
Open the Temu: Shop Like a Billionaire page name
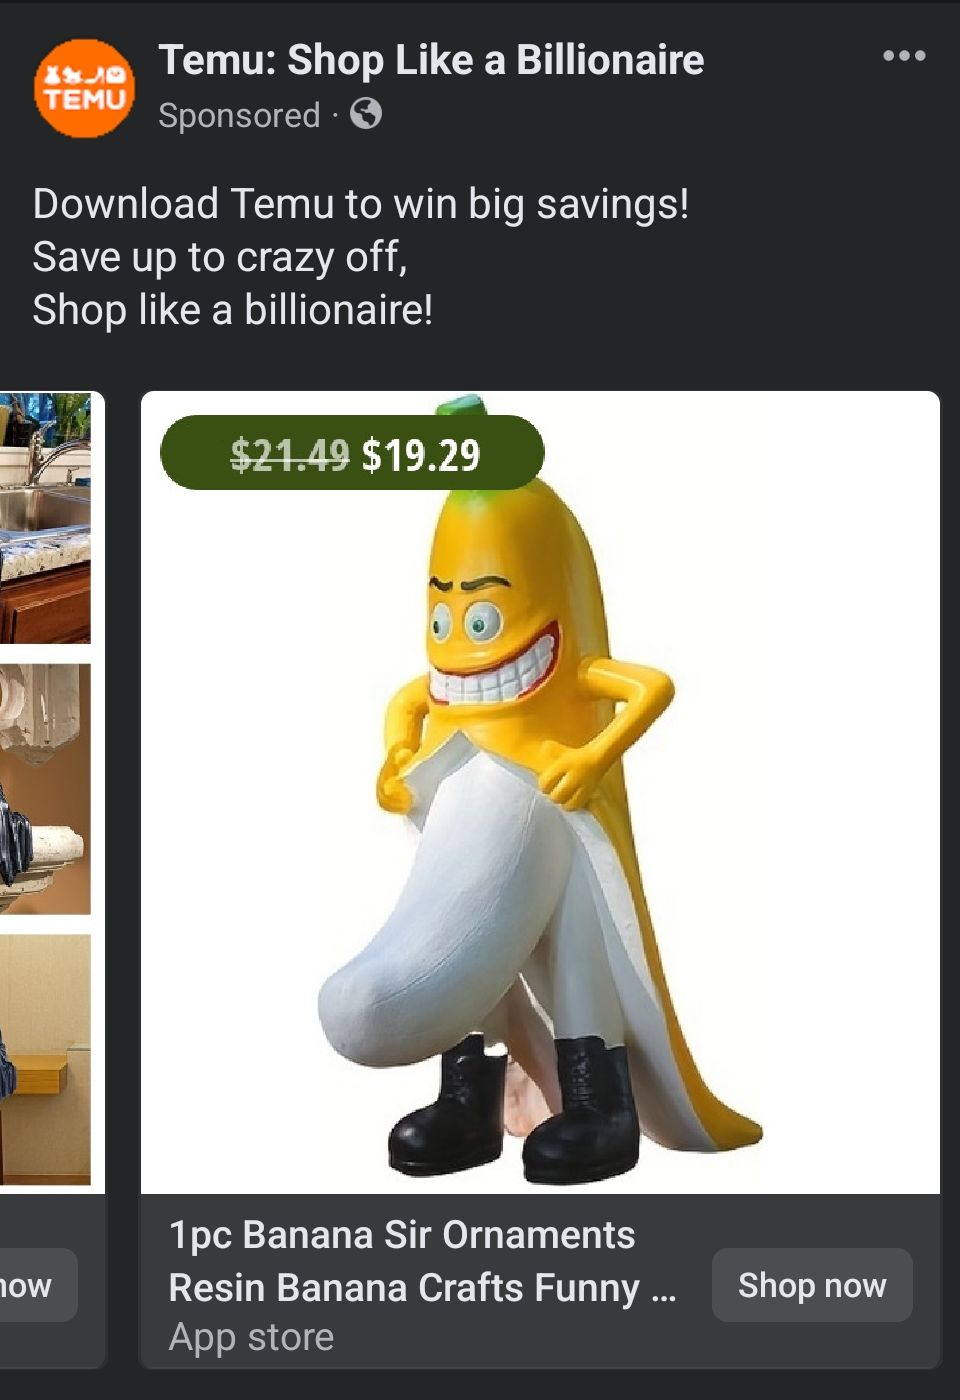pyautogui.click(x=431, y=60)
